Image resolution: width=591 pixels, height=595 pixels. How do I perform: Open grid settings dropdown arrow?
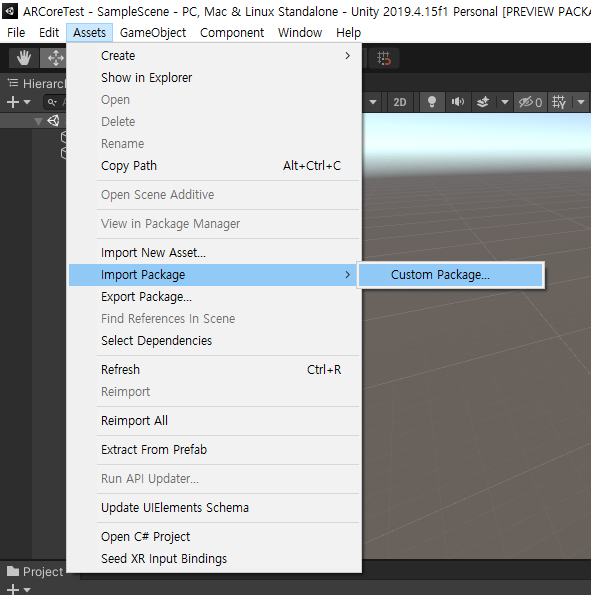tap(581, 102)
